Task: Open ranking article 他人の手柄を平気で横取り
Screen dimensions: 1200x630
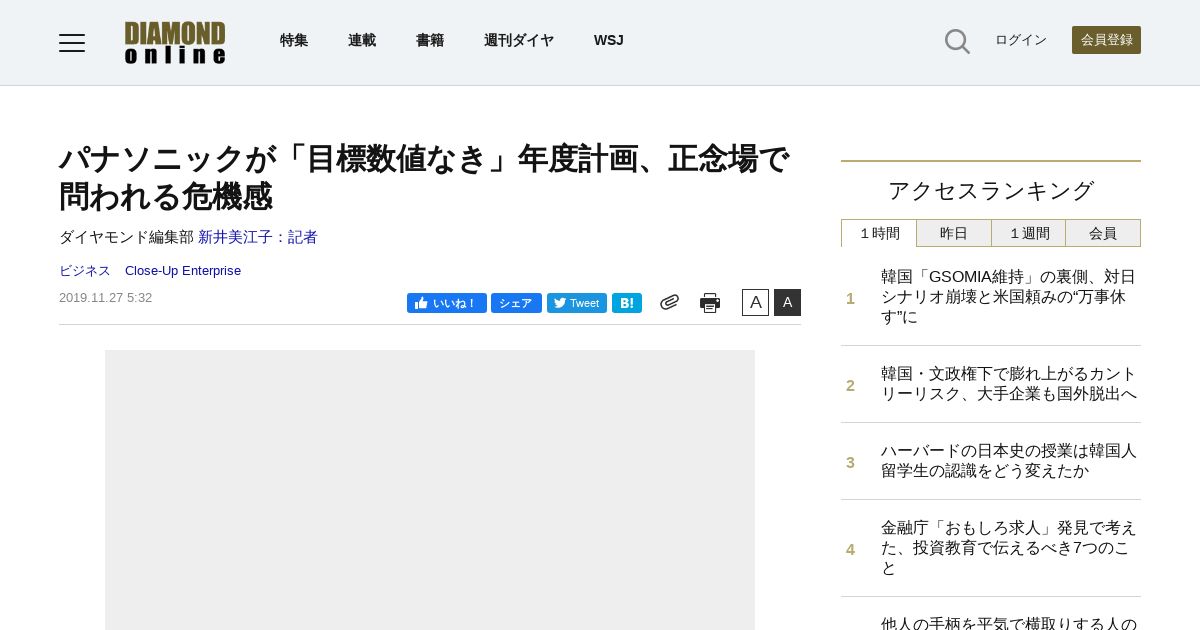Action: point(1010,622)
